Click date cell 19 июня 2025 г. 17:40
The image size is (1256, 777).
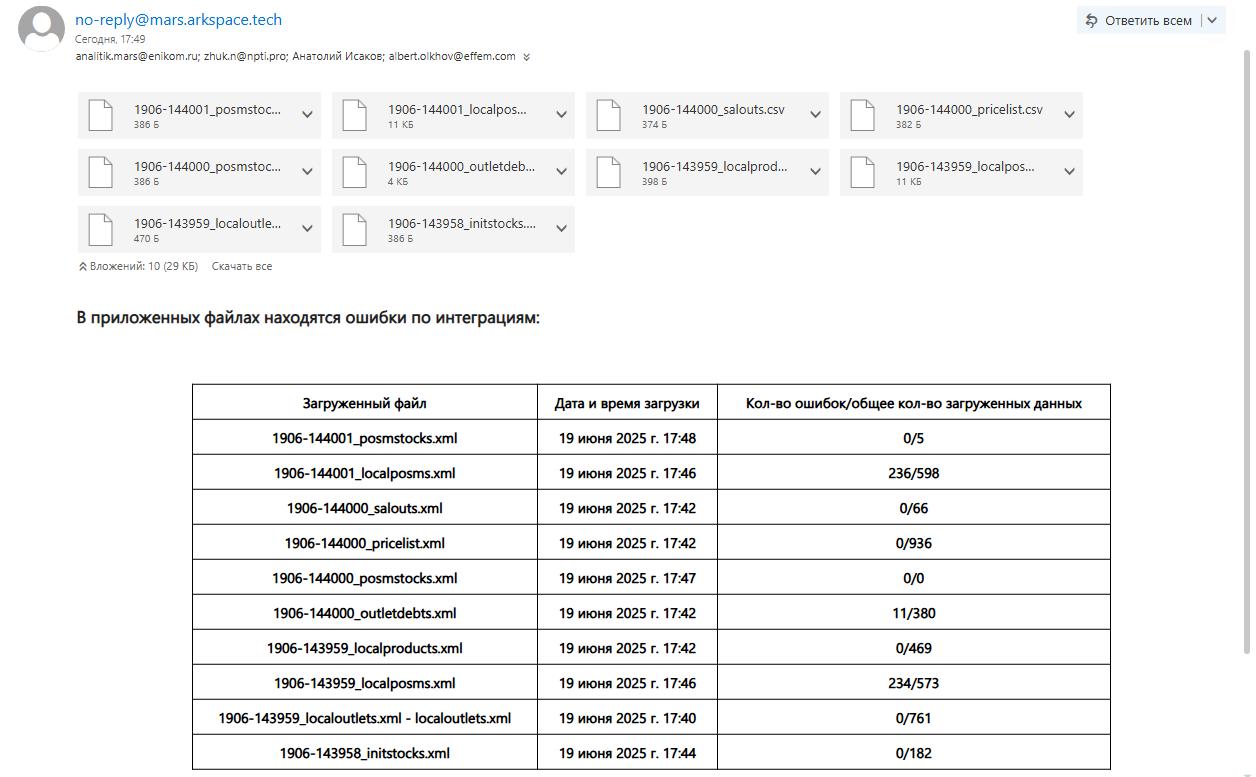point(627,718)
